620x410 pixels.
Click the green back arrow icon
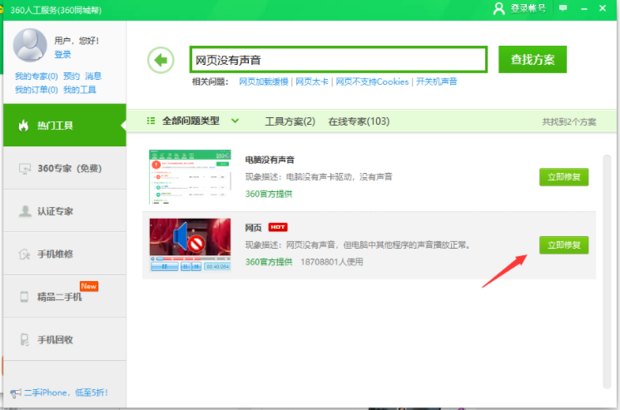[x=161, y=60]
